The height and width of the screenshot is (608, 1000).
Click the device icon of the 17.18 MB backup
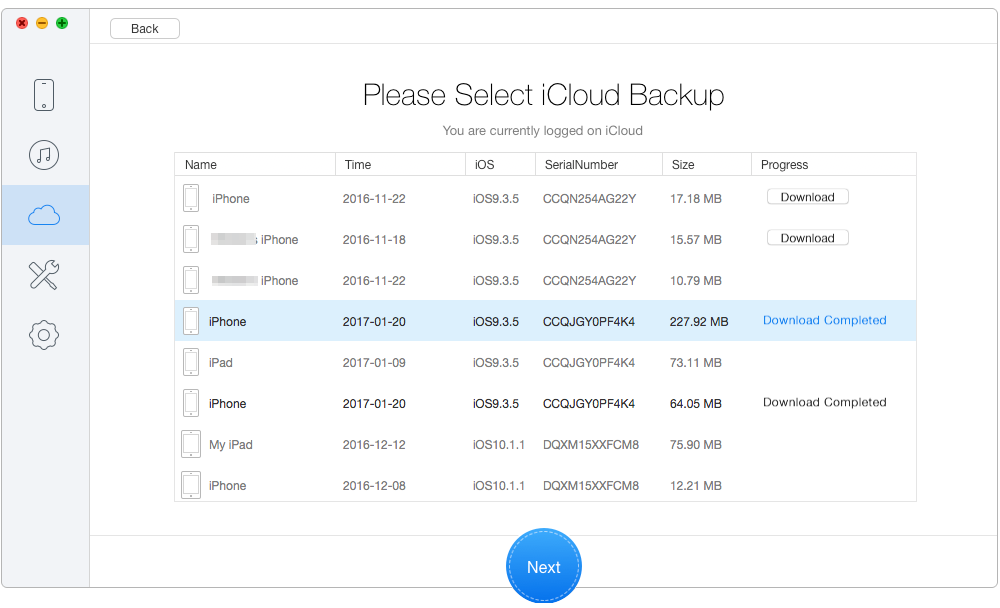[191, 198]
